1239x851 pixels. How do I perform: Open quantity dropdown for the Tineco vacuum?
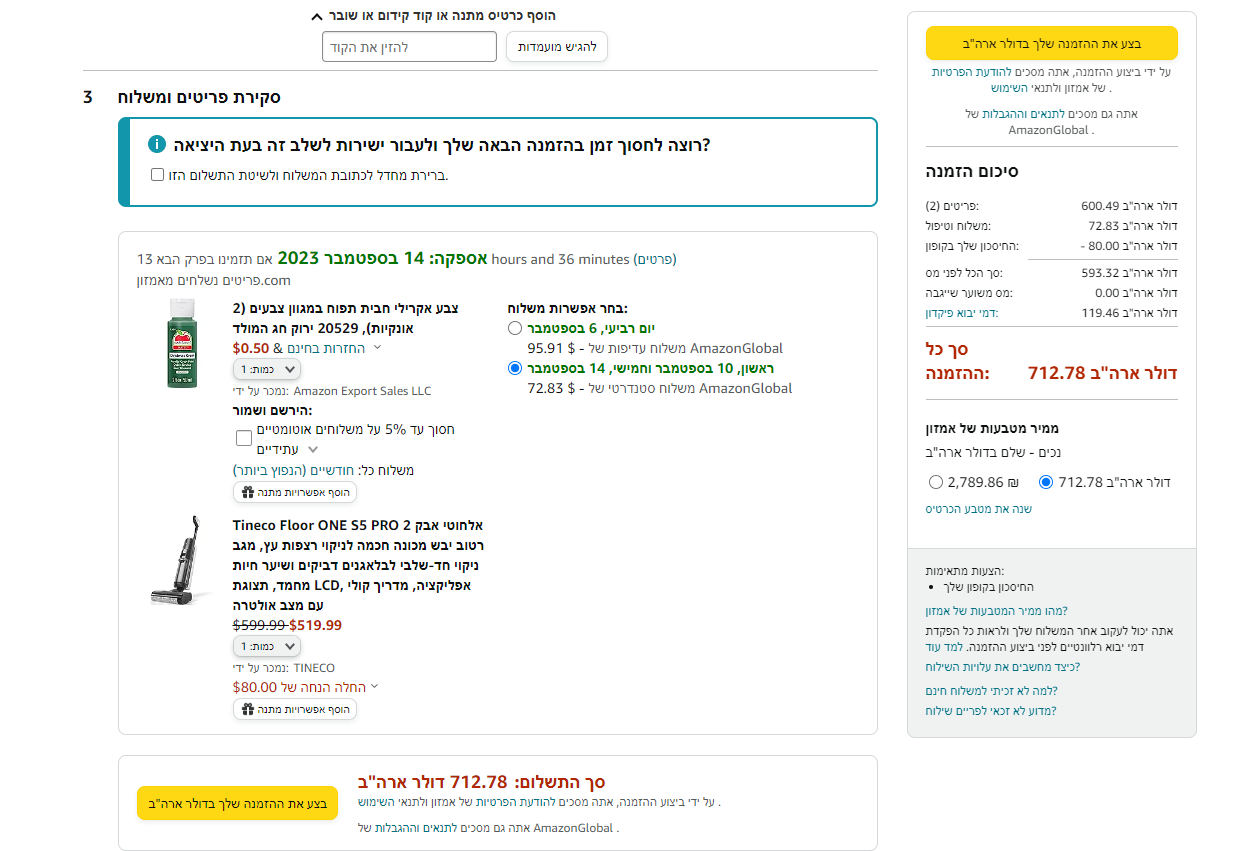[x=266, y=647]
